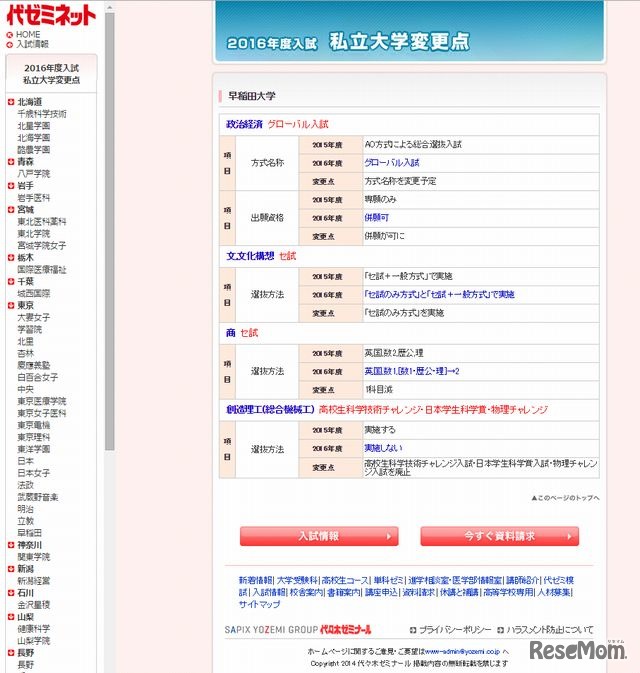Open the 単科ゼミ footer link

(388, 580)
